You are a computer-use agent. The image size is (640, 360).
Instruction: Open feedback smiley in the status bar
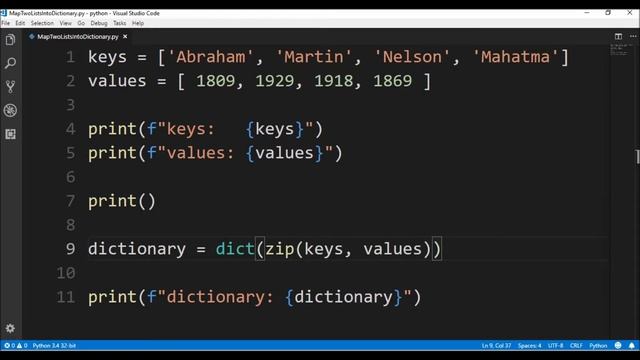pos(618,345)
